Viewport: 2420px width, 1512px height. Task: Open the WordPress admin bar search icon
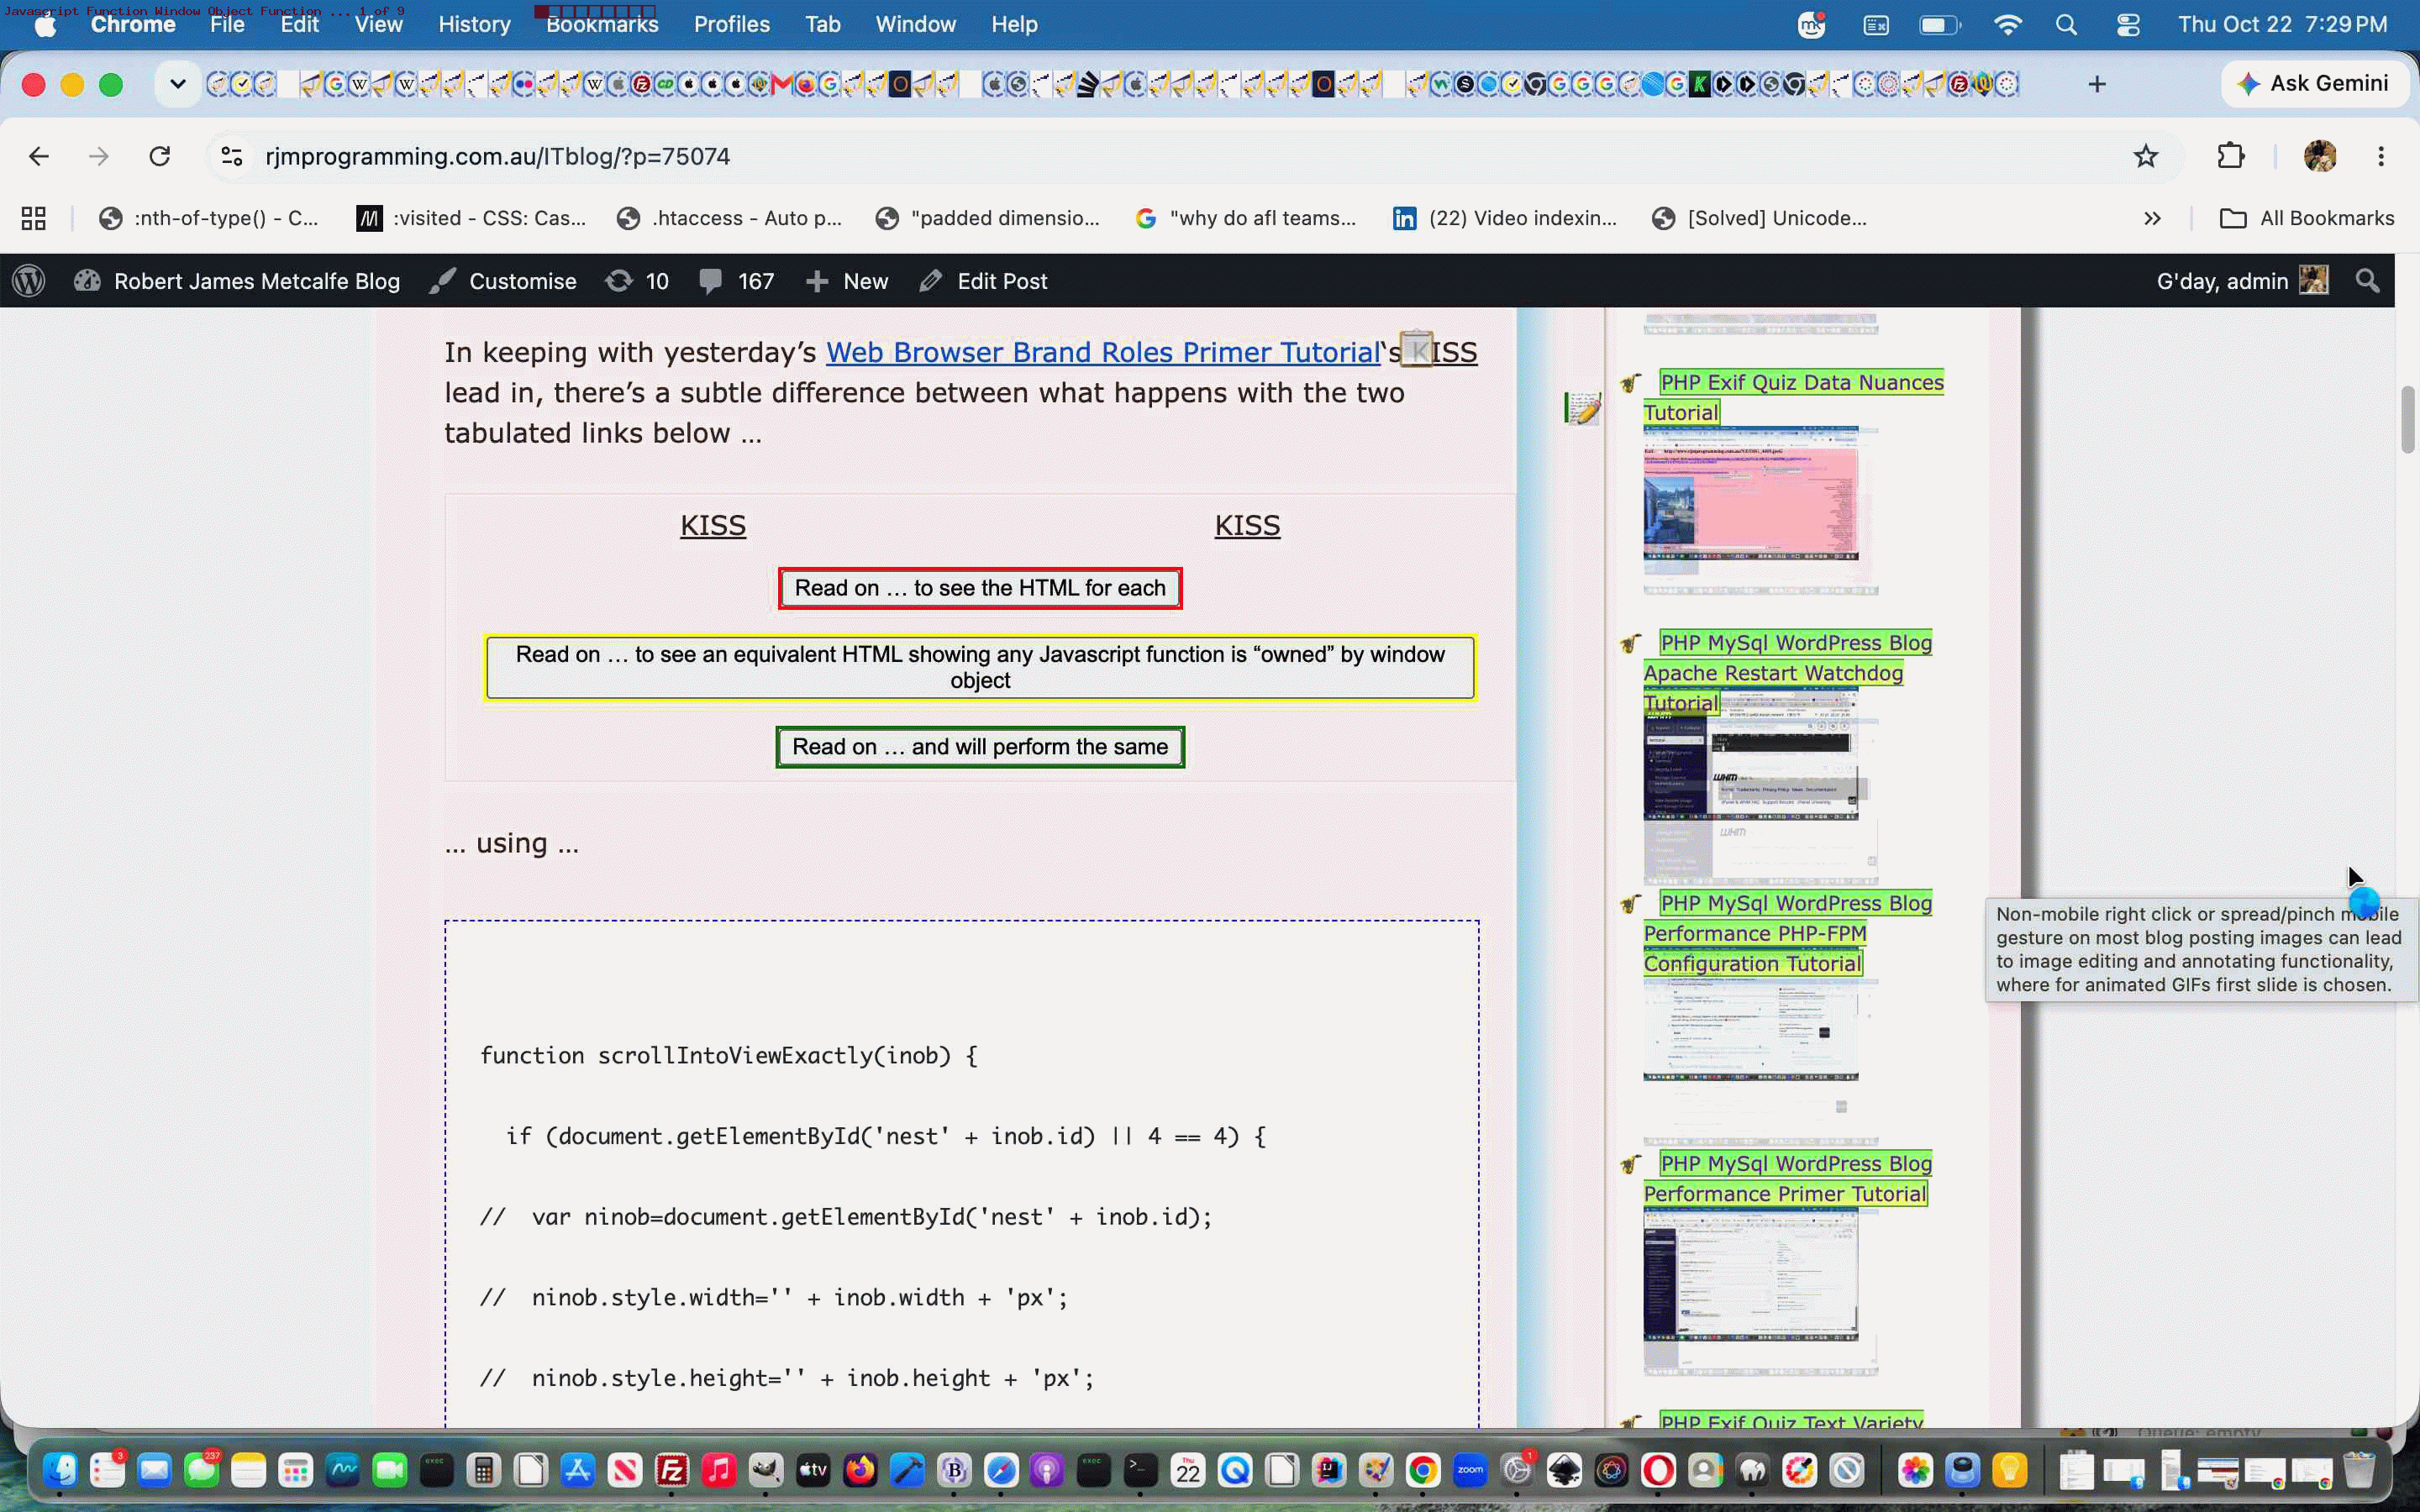coord(2367,281)
